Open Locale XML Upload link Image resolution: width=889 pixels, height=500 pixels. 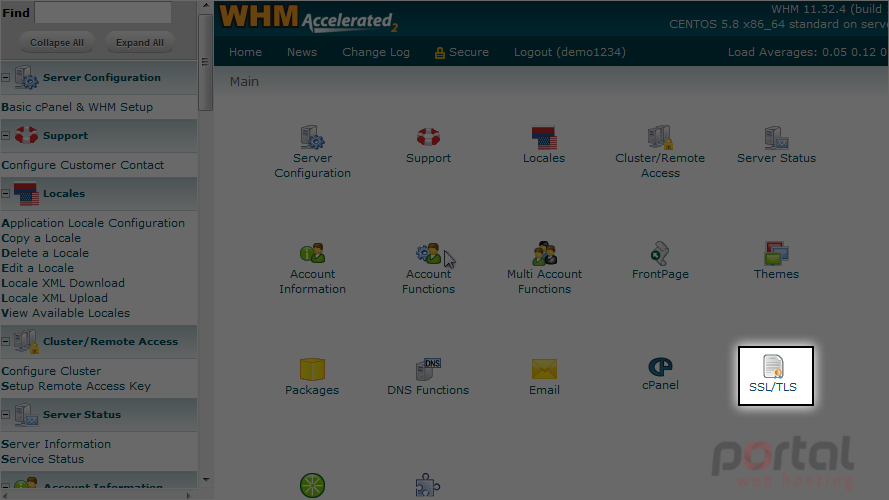[x=54, y=298]
